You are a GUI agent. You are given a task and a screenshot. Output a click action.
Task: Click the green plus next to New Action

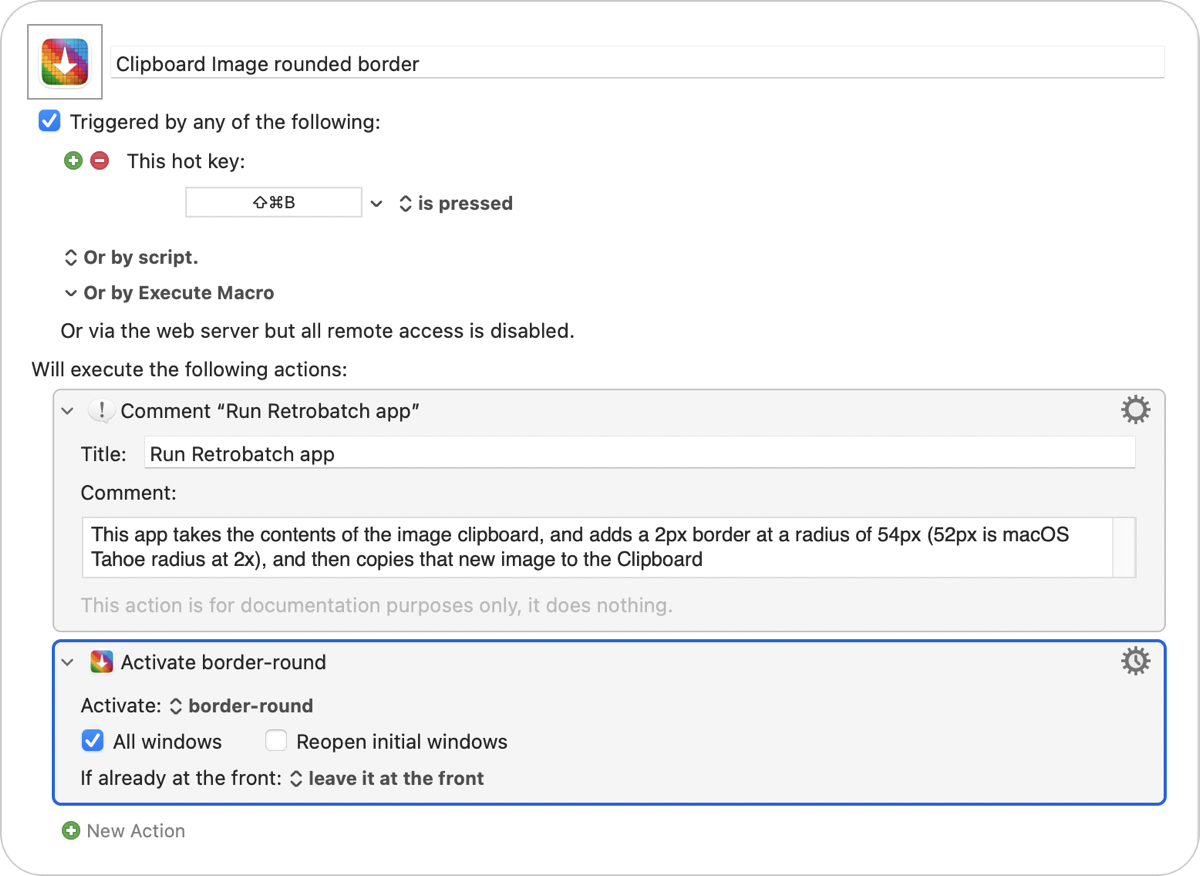pyautogui.click(x=72, y=830)
